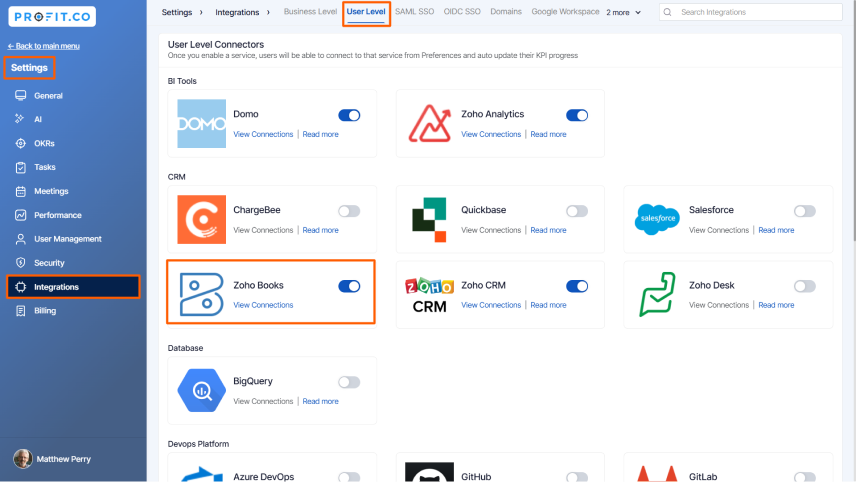Click the search magnifier icon
The height and width of the screenshot is (482, 856).
[x=667, y=12]
